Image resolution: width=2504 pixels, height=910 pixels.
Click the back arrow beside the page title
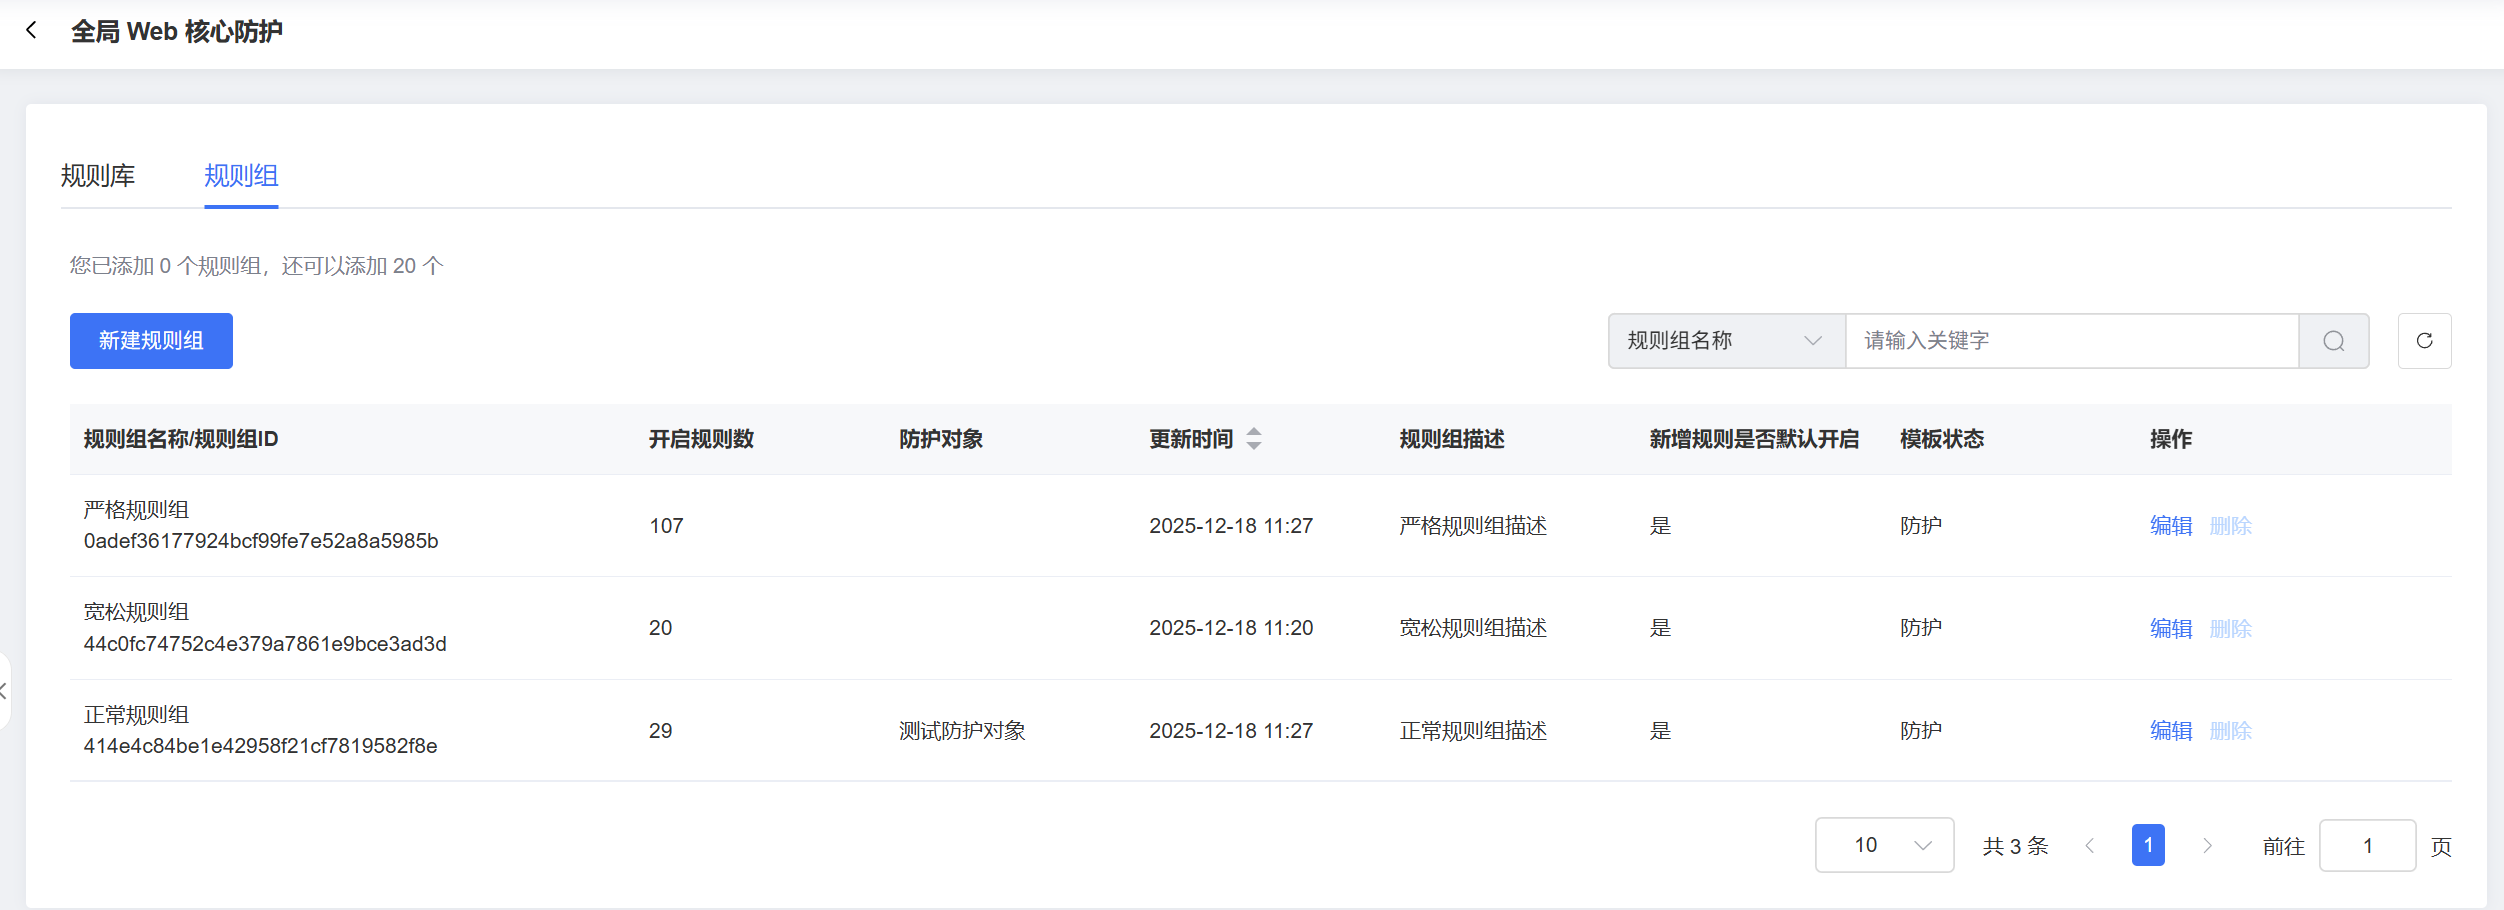coord(32,31)
